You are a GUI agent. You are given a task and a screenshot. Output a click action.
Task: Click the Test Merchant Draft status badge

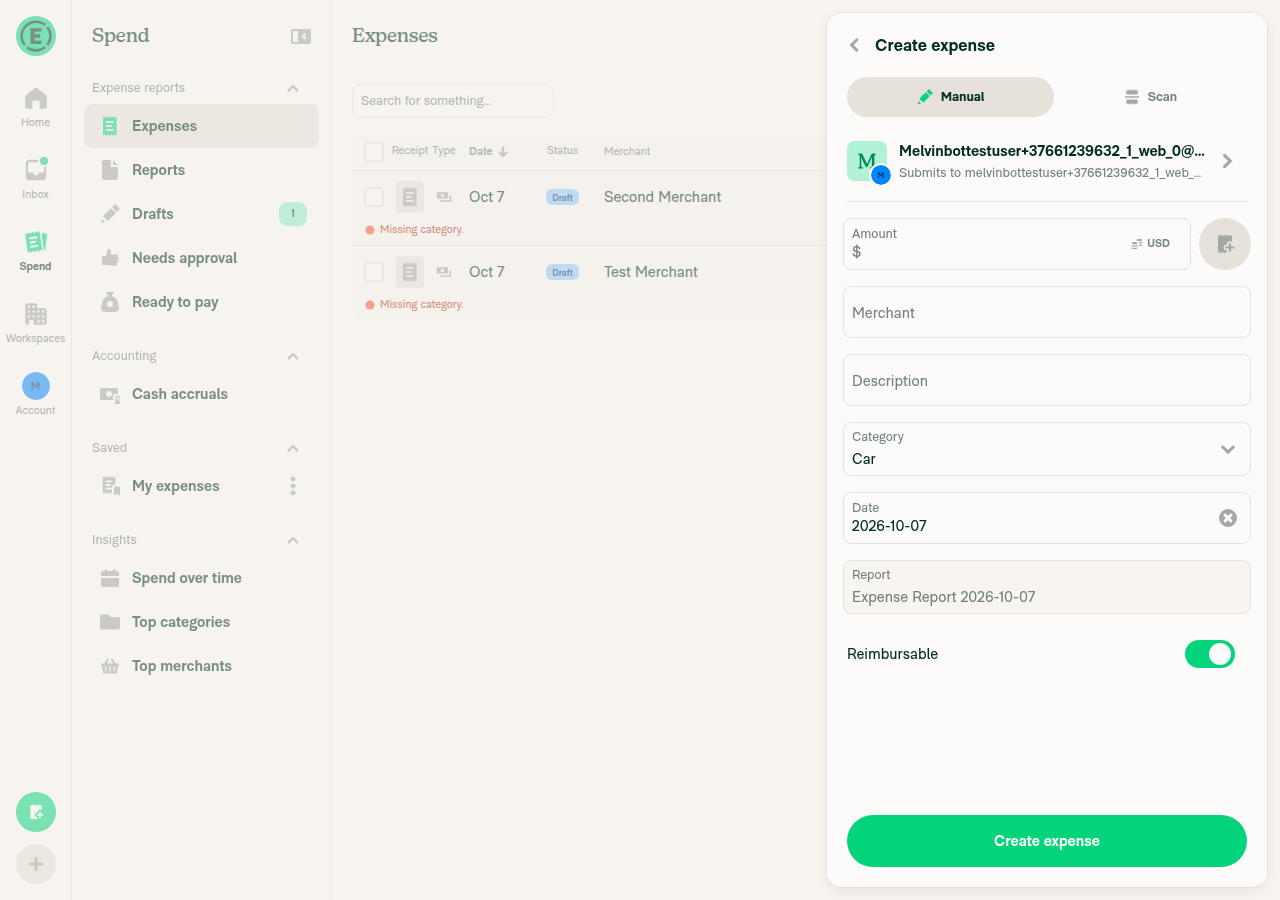[x=562, y=272]
